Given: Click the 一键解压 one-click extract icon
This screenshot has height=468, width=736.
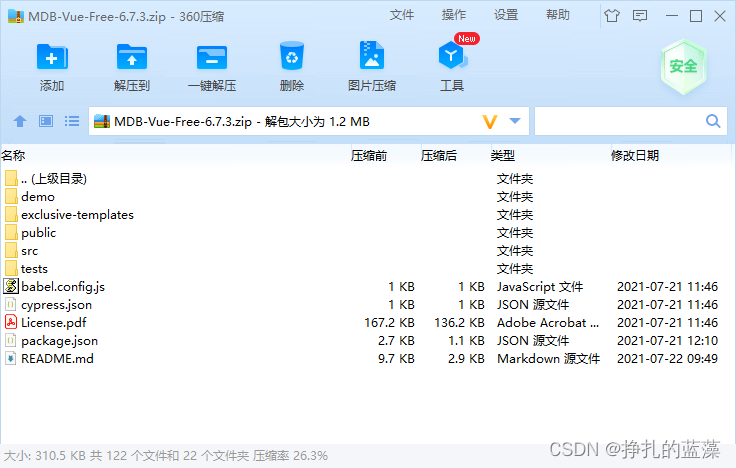Looking at the screenshot, I should coord(212,57).
